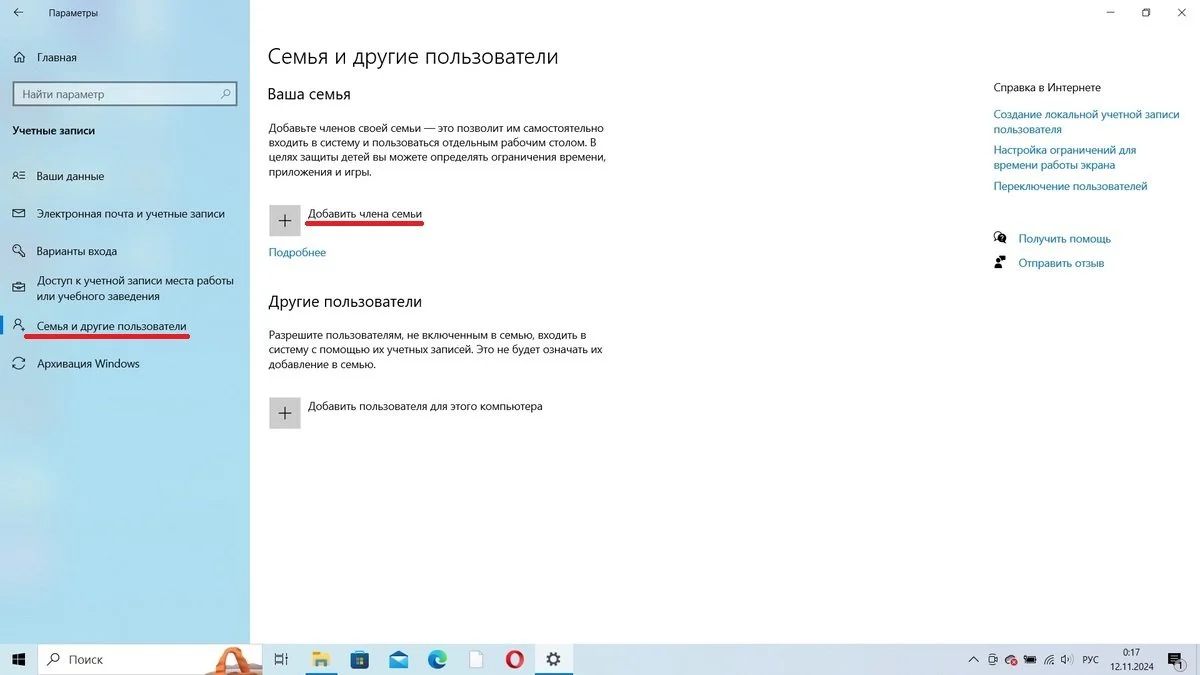Click the key icon for Варианты входа

[18, 251]
